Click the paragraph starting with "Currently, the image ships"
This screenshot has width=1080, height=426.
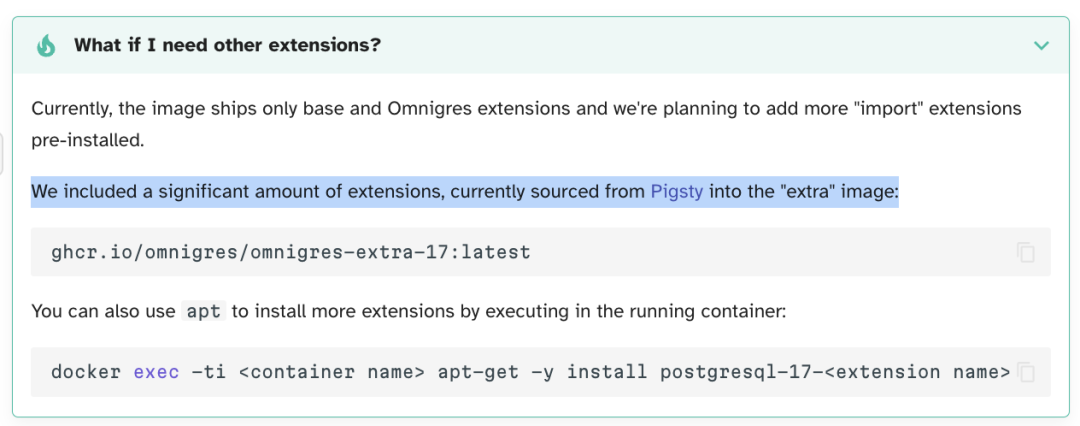click(400, 108)
